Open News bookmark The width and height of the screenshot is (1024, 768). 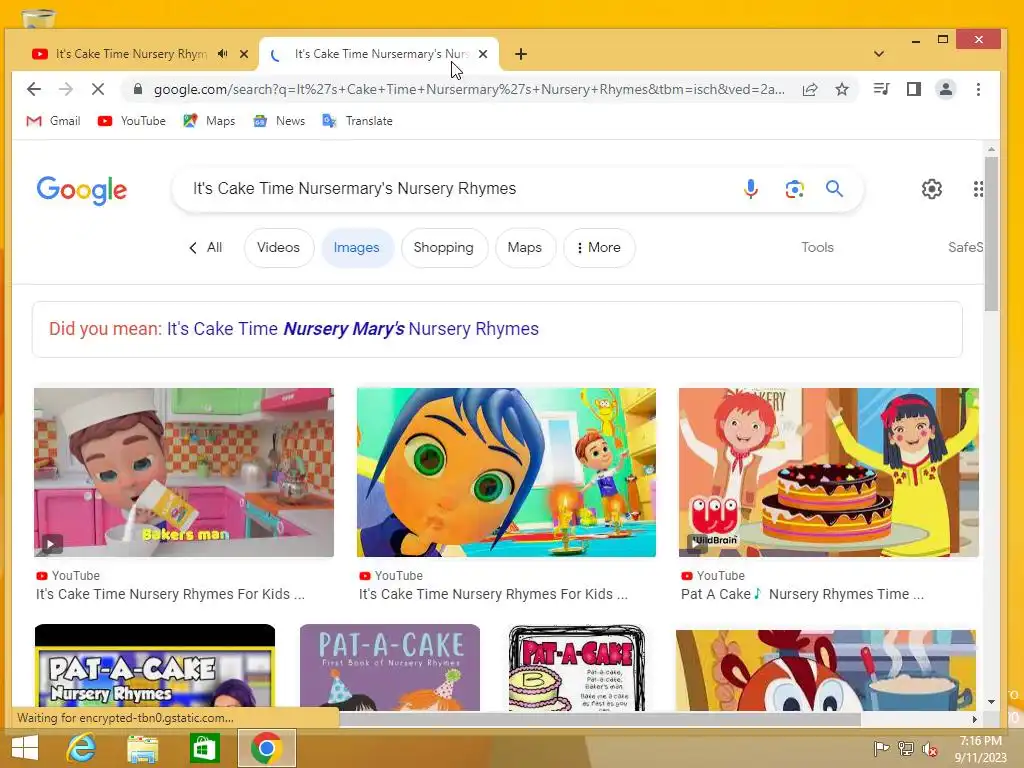pos(279,121)
